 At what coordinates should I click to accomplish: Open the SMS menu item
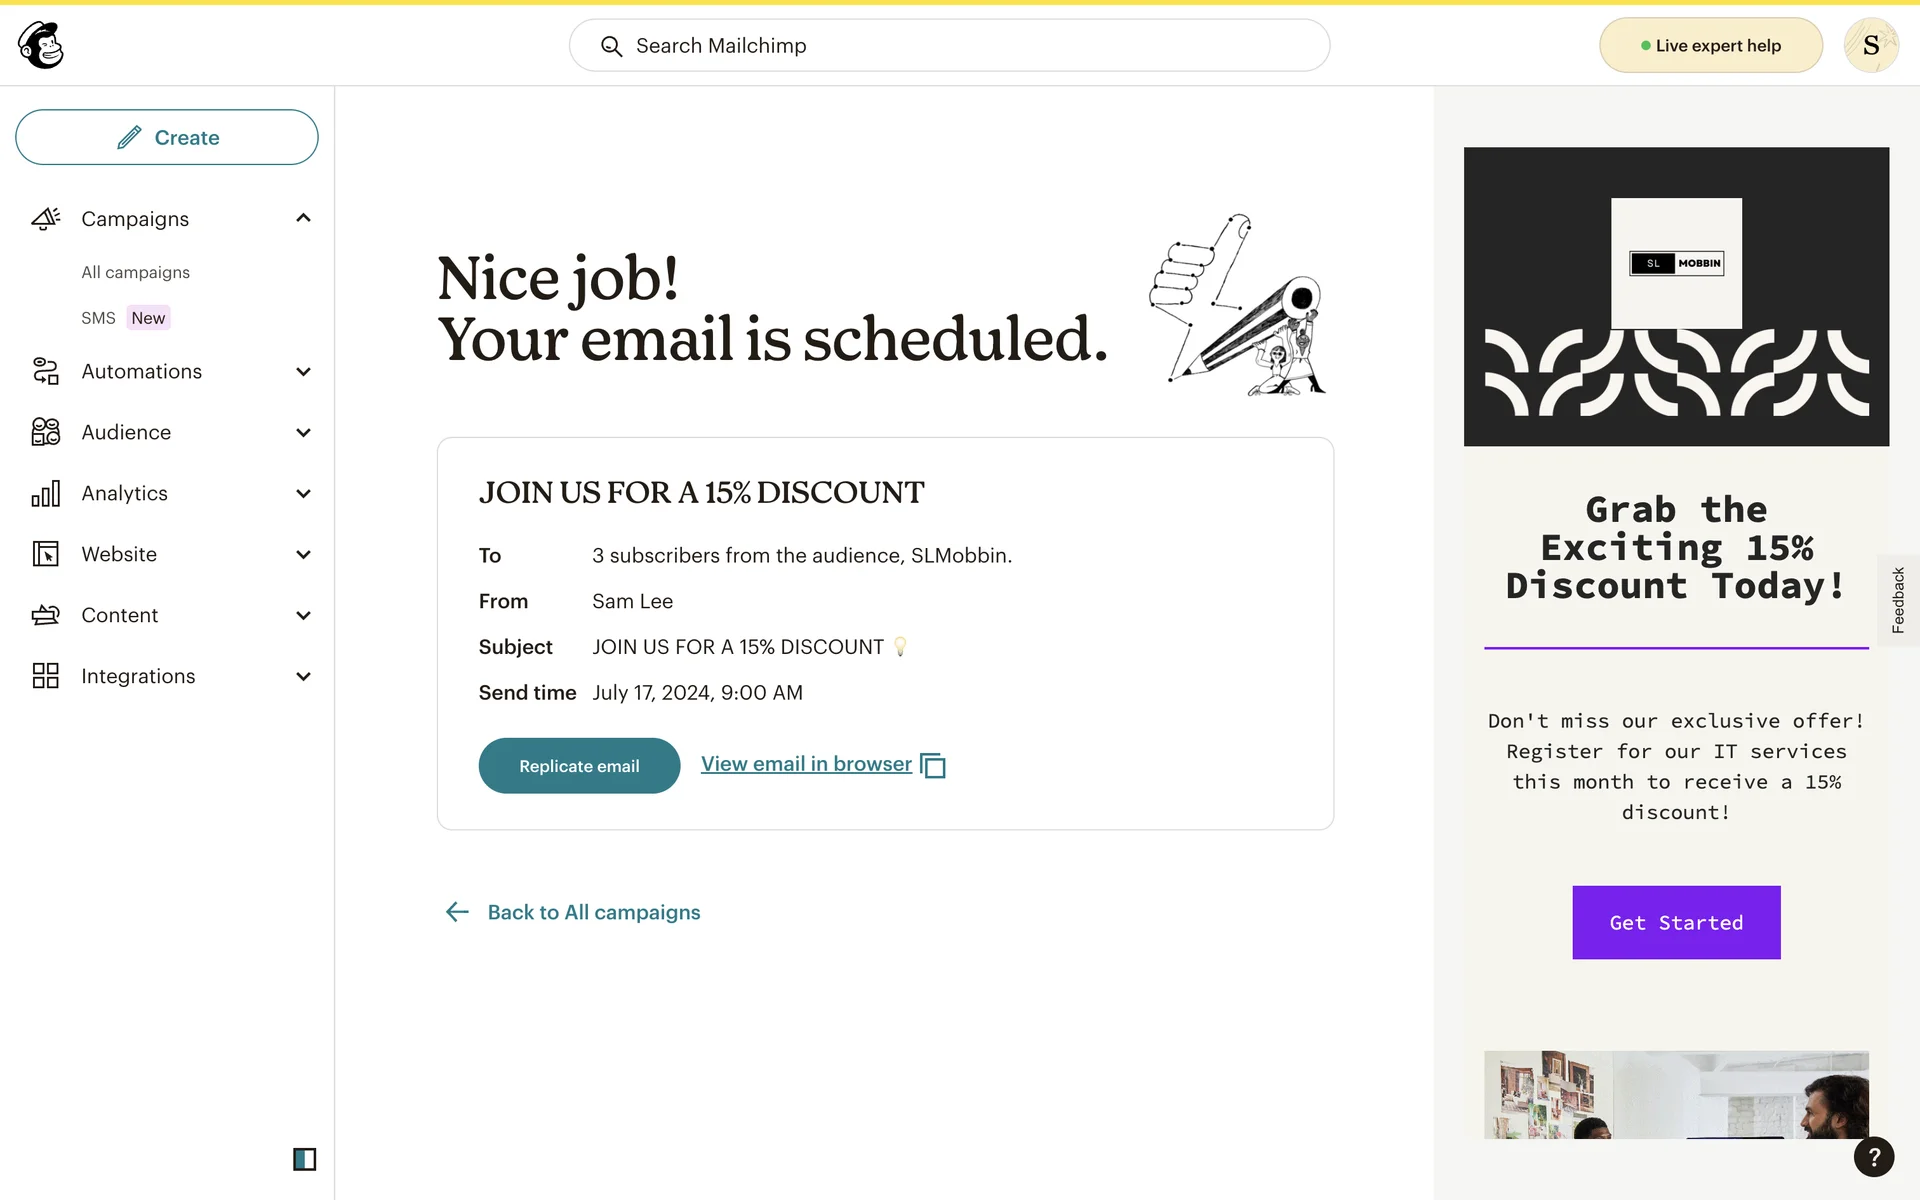pos(98,318)
